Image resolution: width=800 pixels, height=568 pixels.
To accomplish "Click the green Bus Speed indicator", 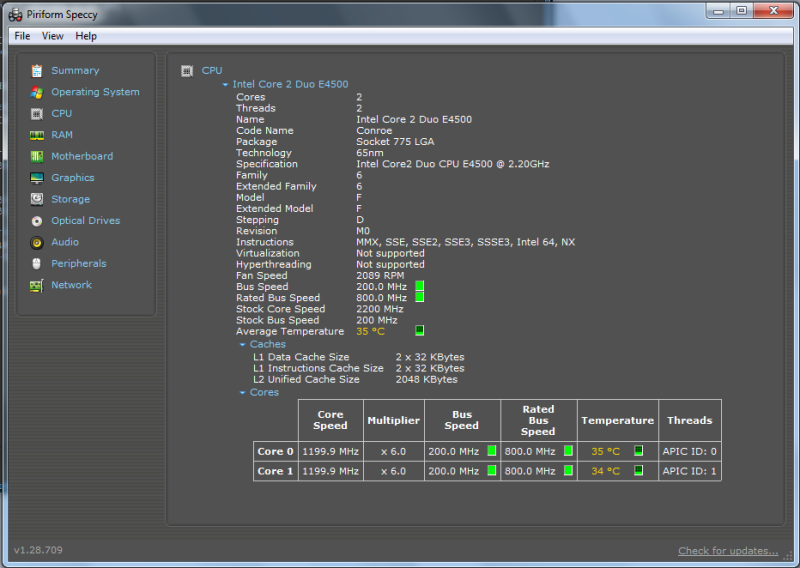I will pyautogui.click(x=420, y=287).
